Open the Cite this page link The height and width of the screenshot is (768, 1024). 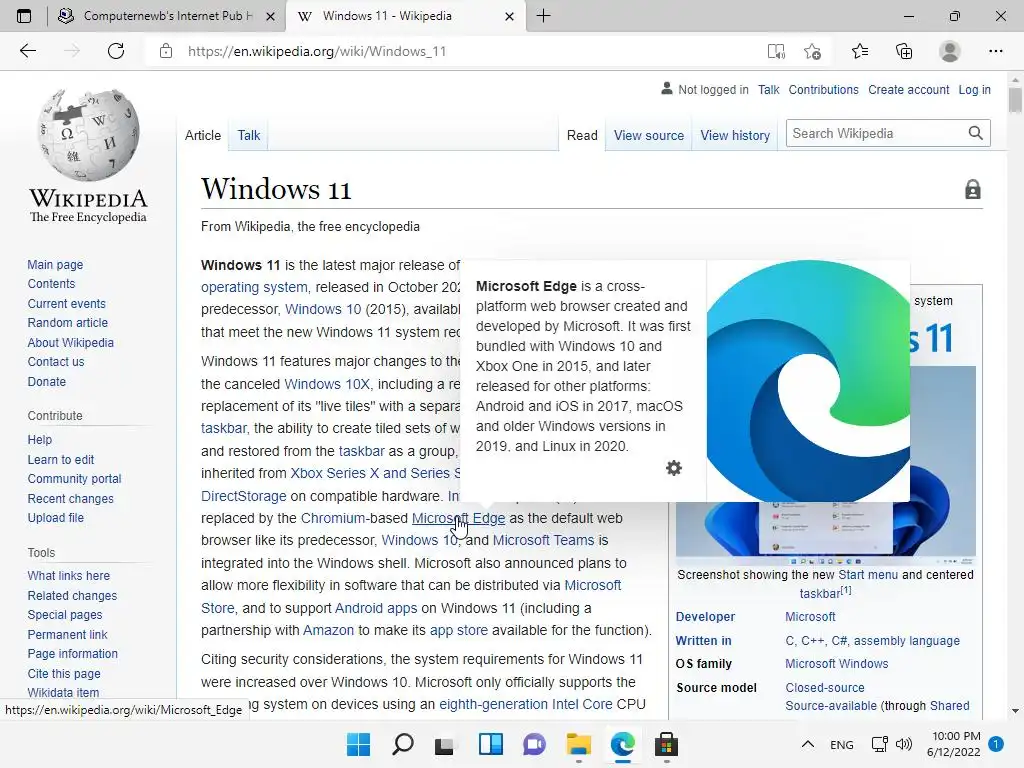coord(64,673)
